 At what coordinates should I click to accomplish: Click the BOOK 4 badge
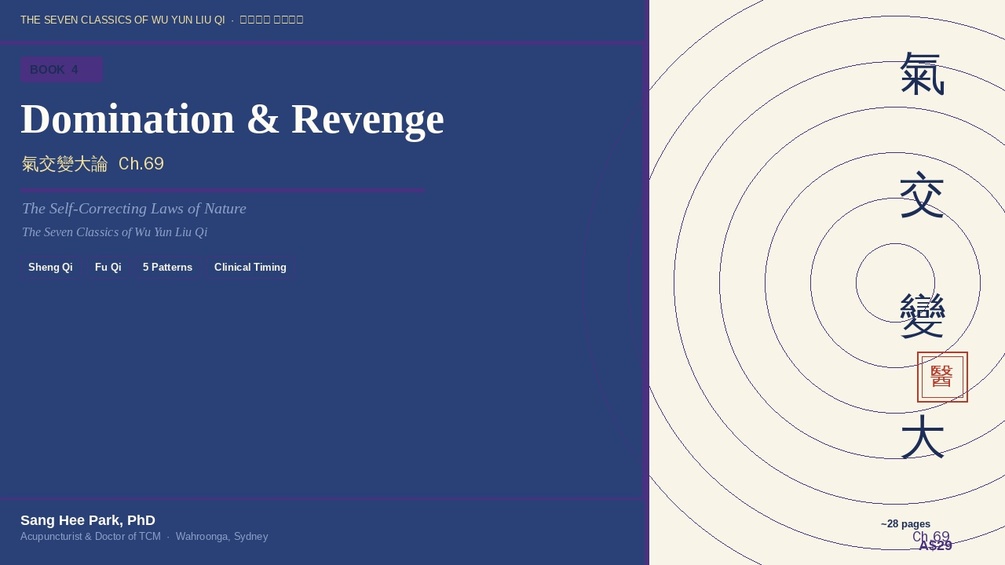pyautogui.click(x=61, y=69)
